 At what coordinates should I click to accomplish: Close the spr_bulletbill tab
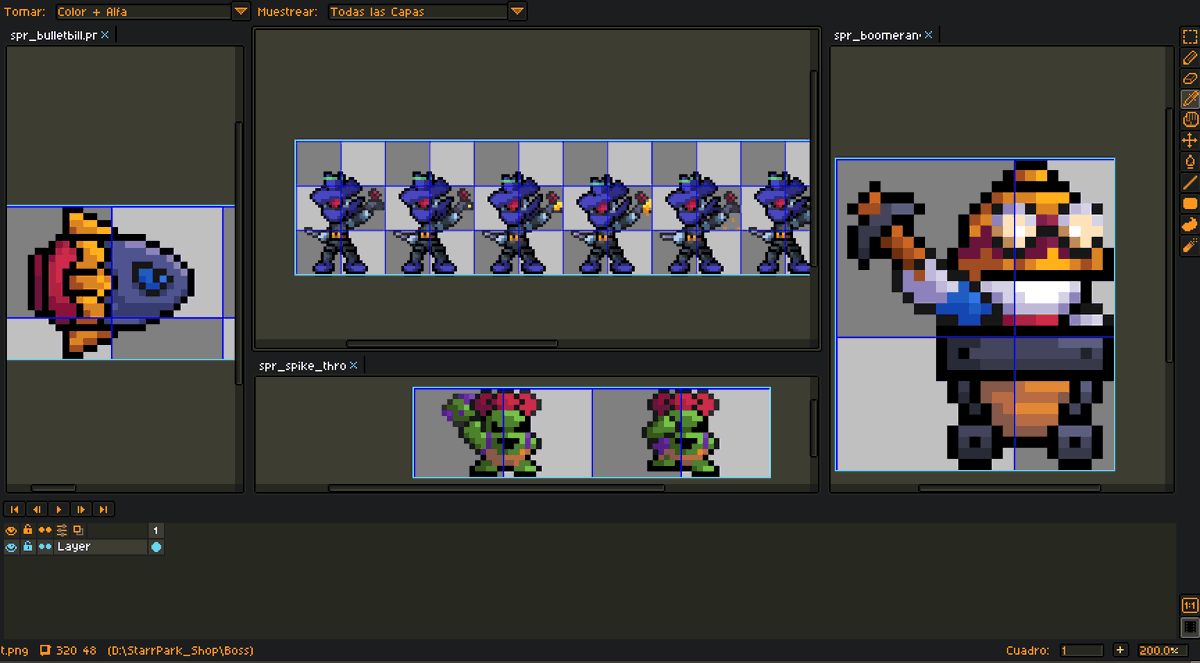click(106, 35)
